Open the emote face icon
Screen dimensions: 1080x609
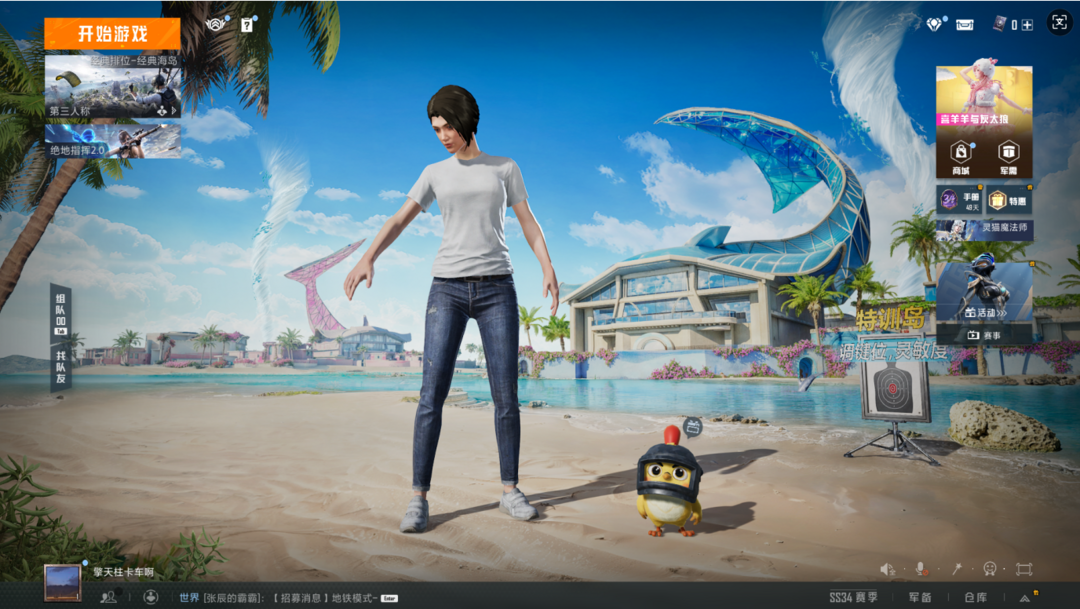point(990,568)
